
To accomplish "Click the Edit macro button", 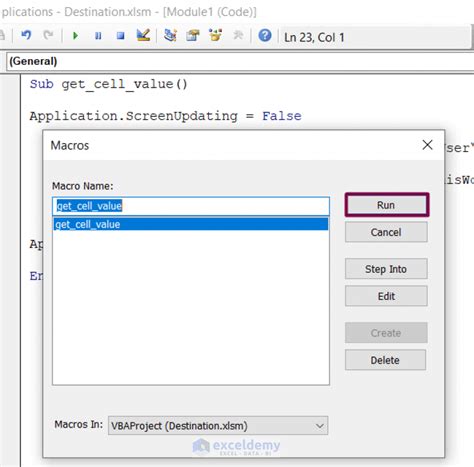I will [386, 296].
